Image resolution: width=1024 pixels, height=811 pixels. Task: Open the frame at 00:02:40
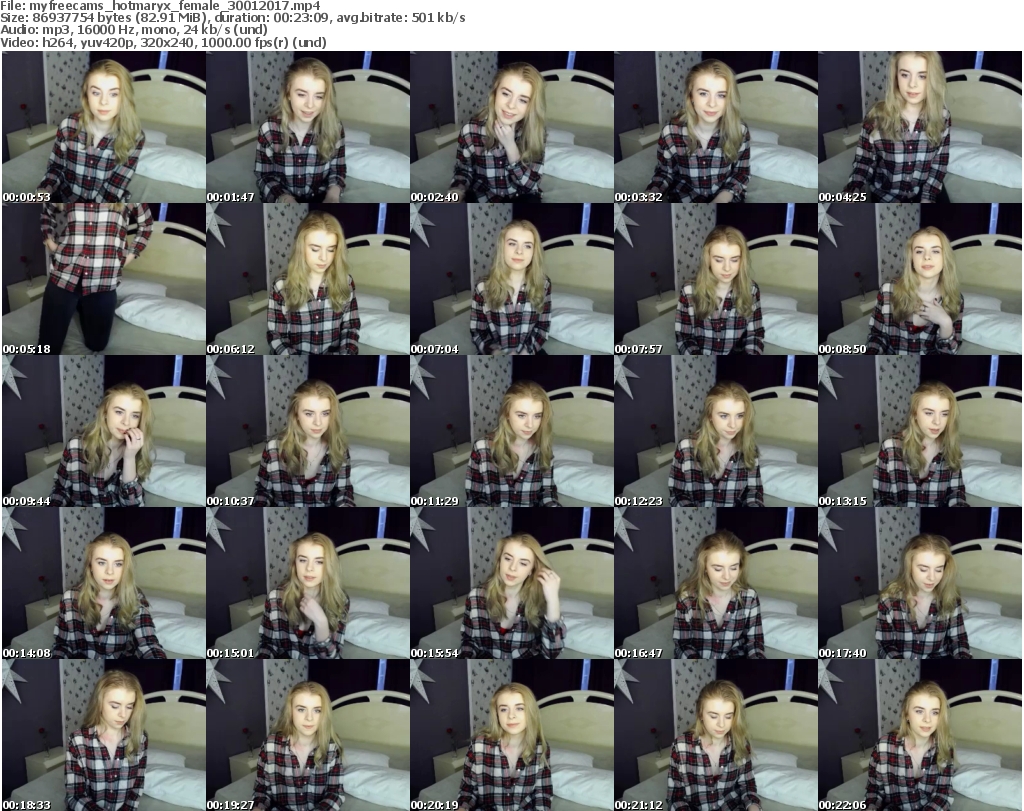tap(512, 127)
